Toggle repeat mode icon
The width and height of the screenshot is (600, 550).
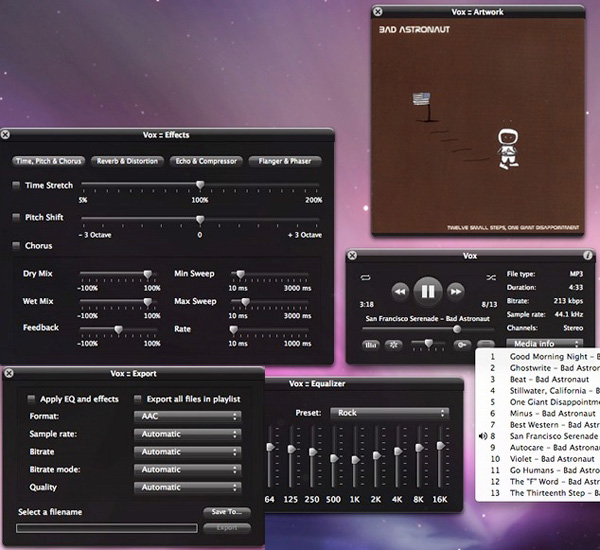366,277
